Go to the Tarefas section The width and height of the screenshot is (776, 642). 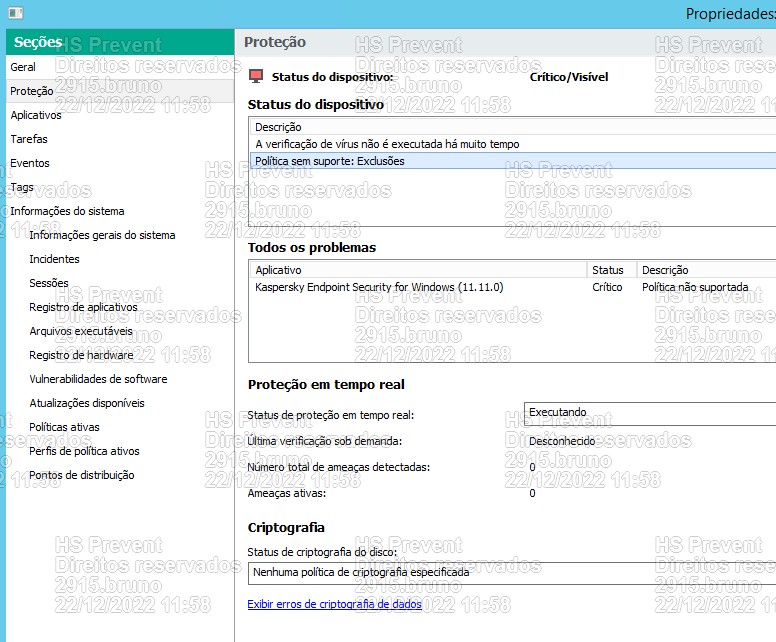tap(29, 139)
